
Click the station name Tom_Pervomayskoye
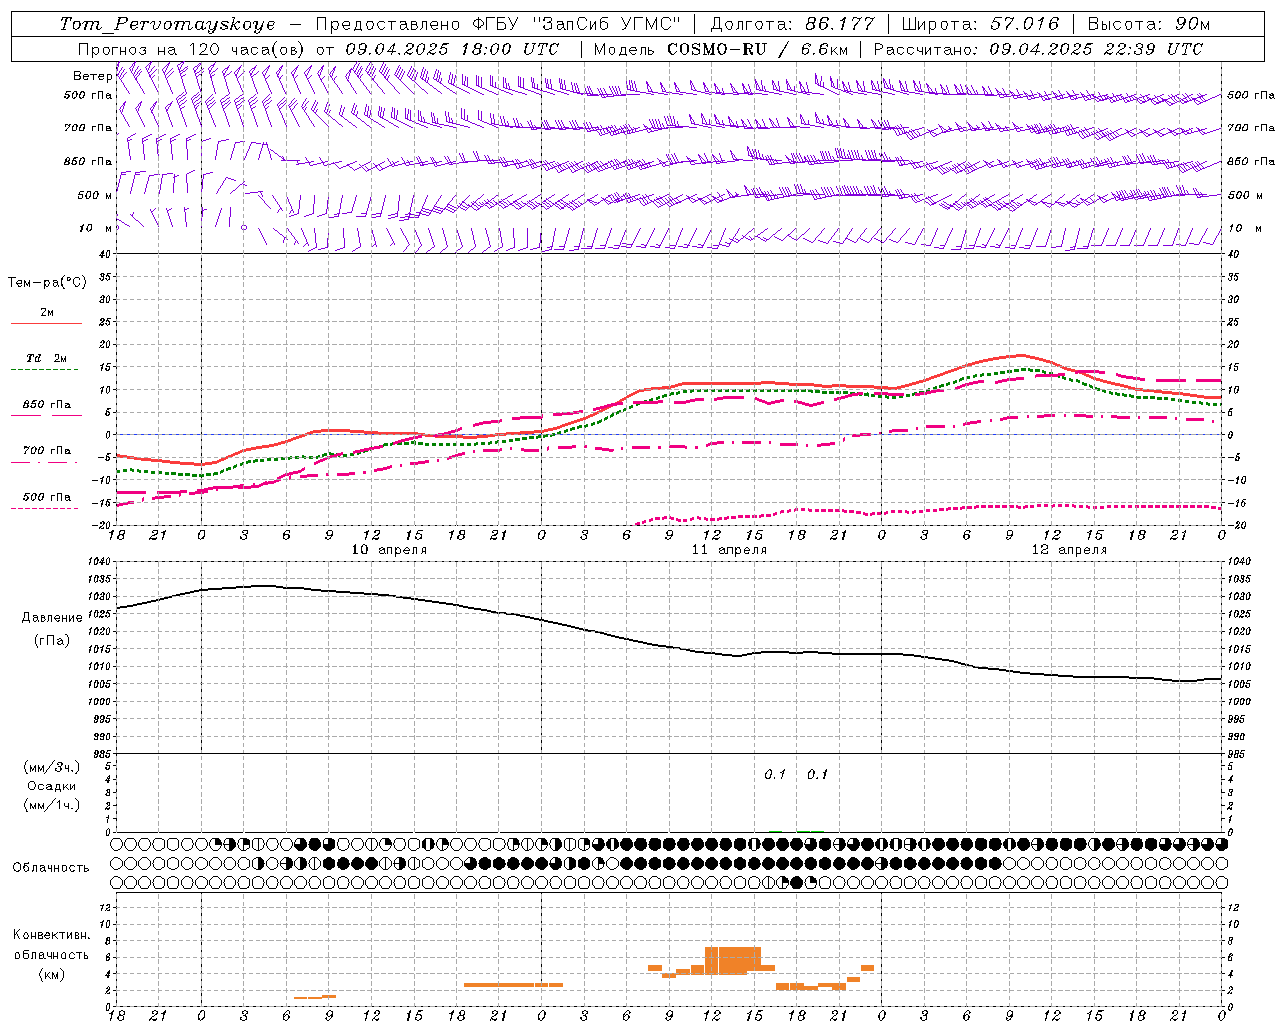click(167, 24)
